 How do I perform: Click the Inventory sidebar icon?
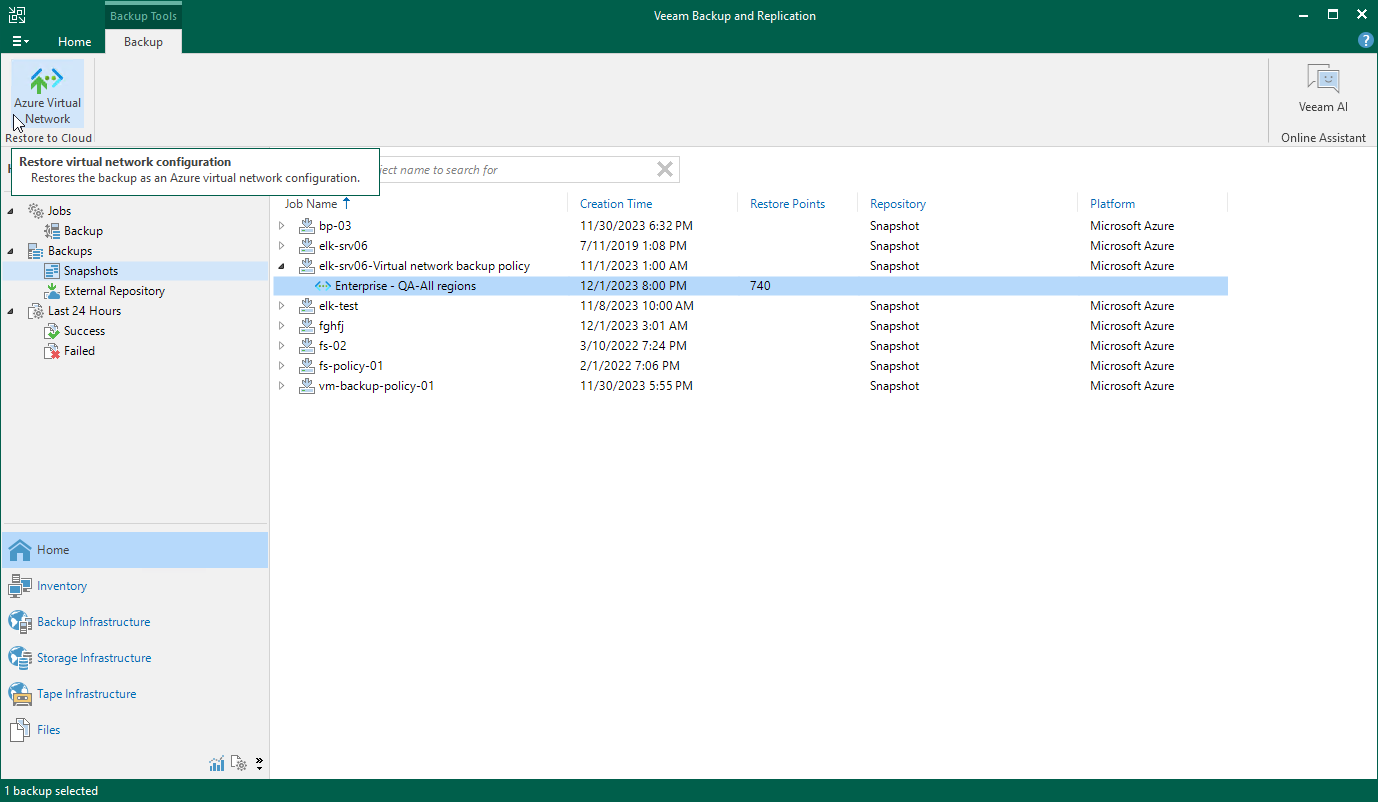20,586
